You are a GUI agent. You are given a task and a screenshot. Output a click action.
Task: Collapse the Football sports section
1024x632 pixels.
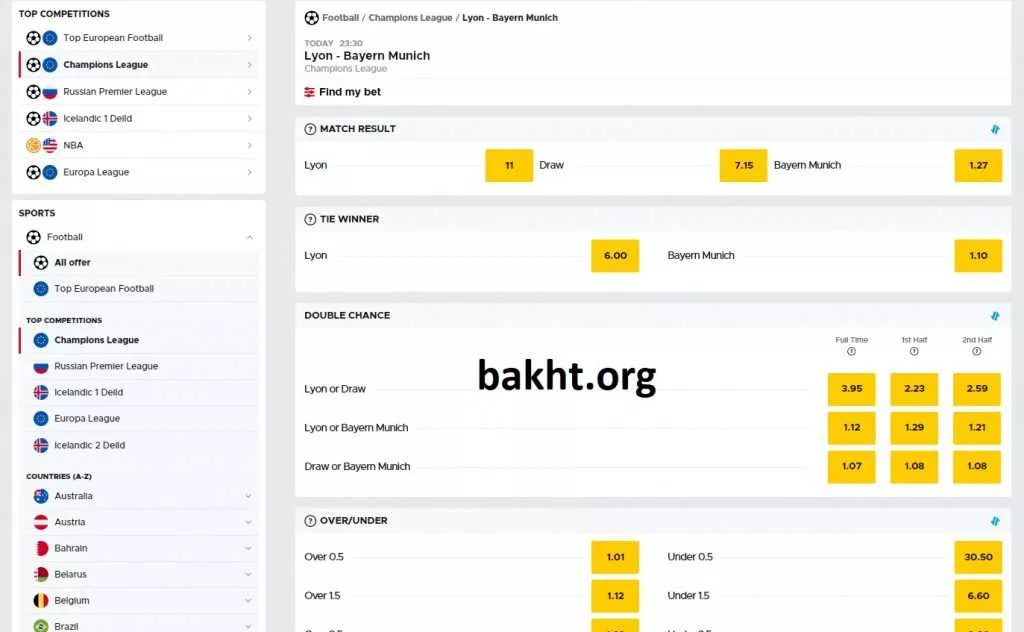click(x=249, y=237)
